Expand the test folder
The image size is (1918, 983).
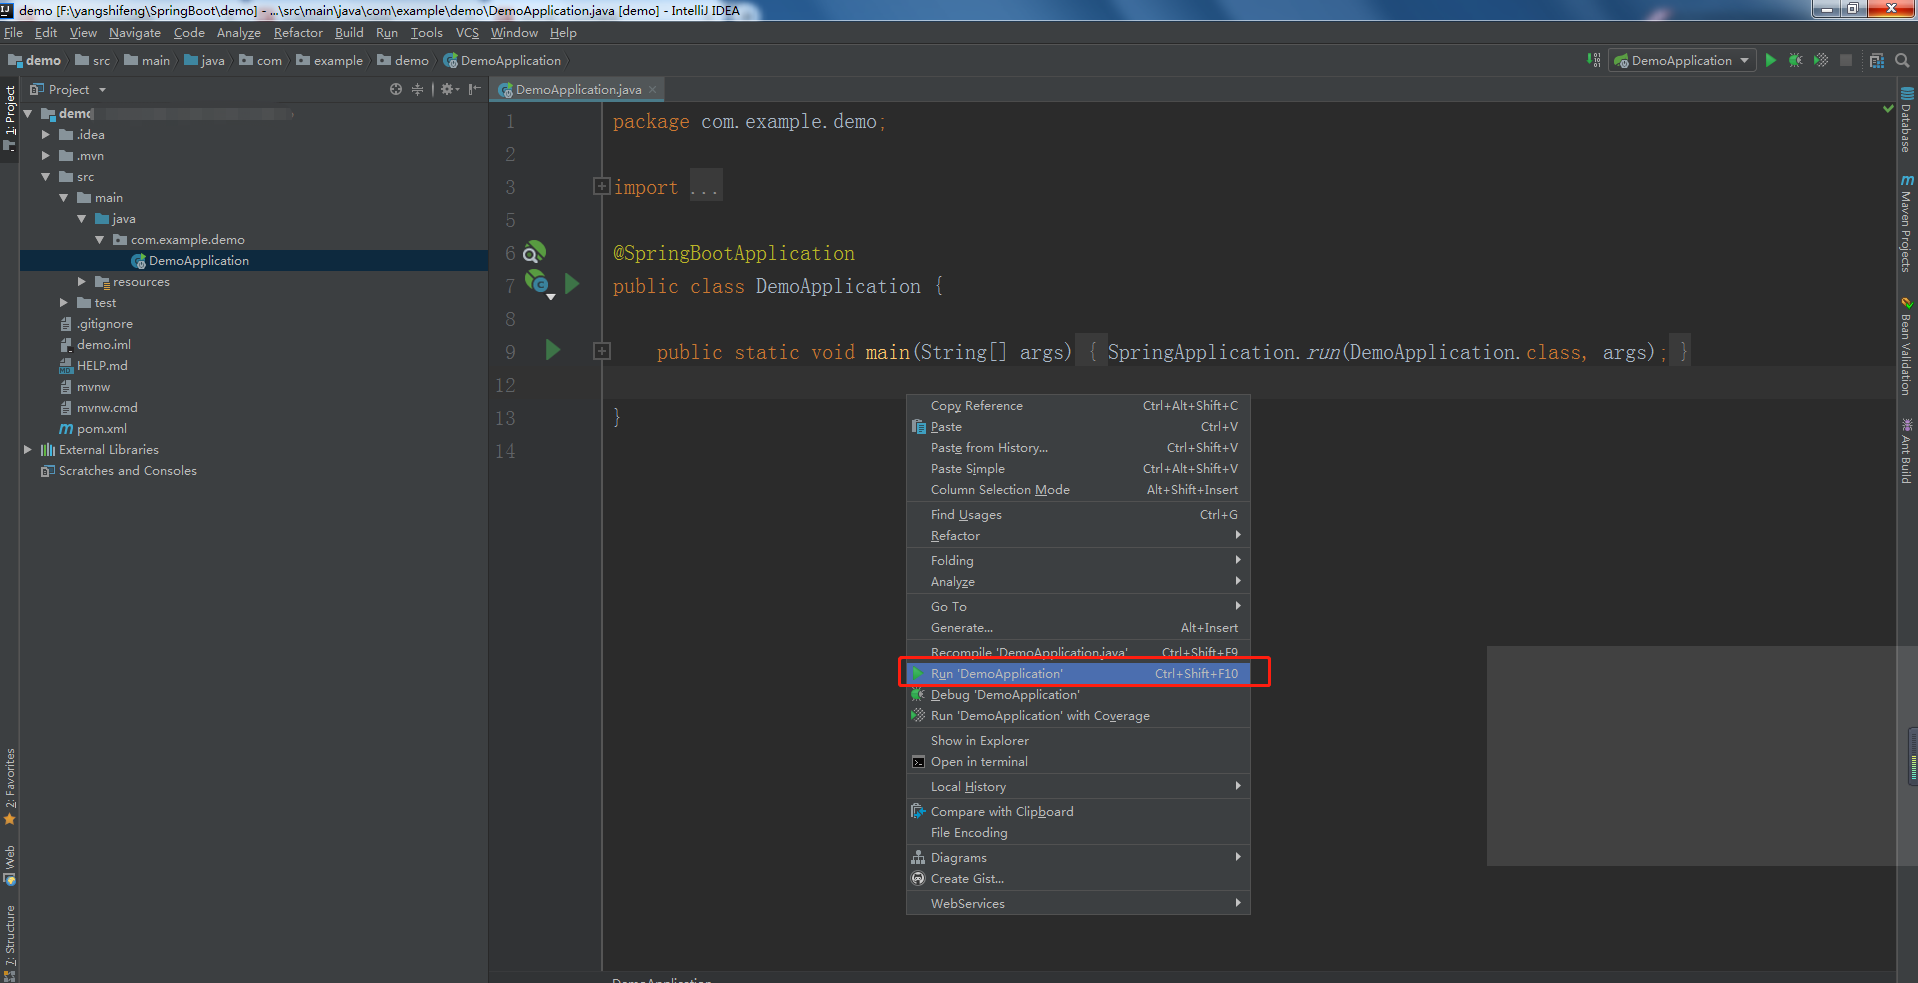64,302
